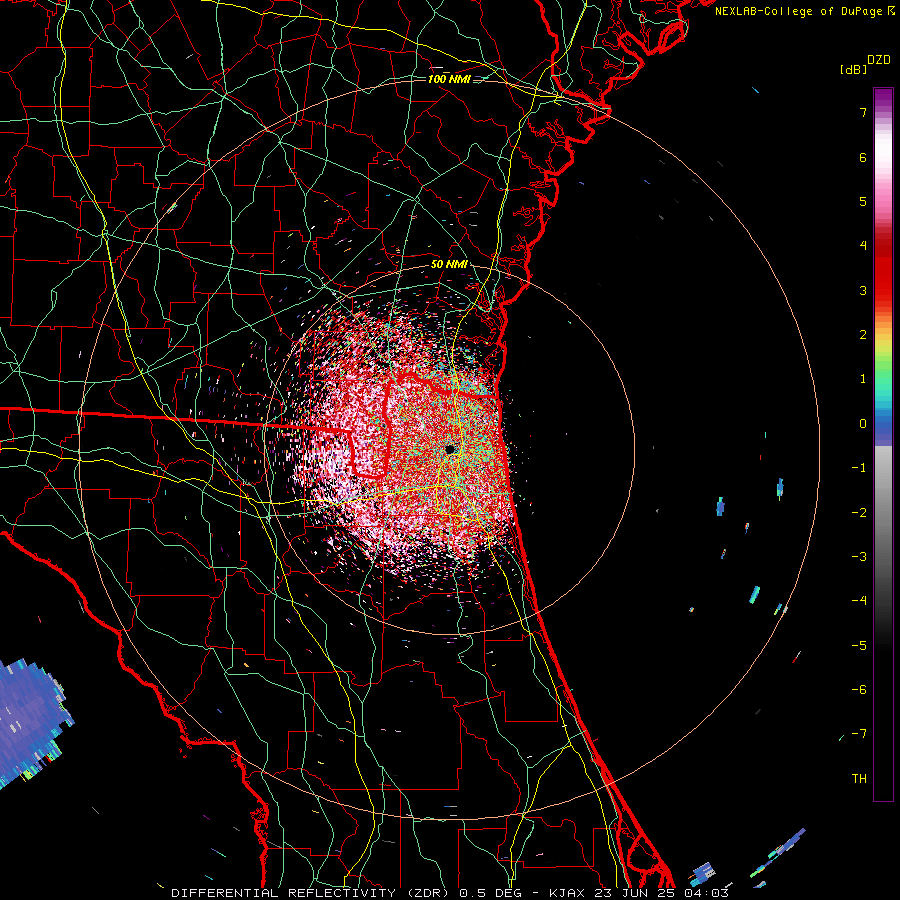Image resolution: width=900 pixels, height=900 pixels.
Task: Click the NEXLAB-College of DuPage watermark text
Action: (804, 11)
